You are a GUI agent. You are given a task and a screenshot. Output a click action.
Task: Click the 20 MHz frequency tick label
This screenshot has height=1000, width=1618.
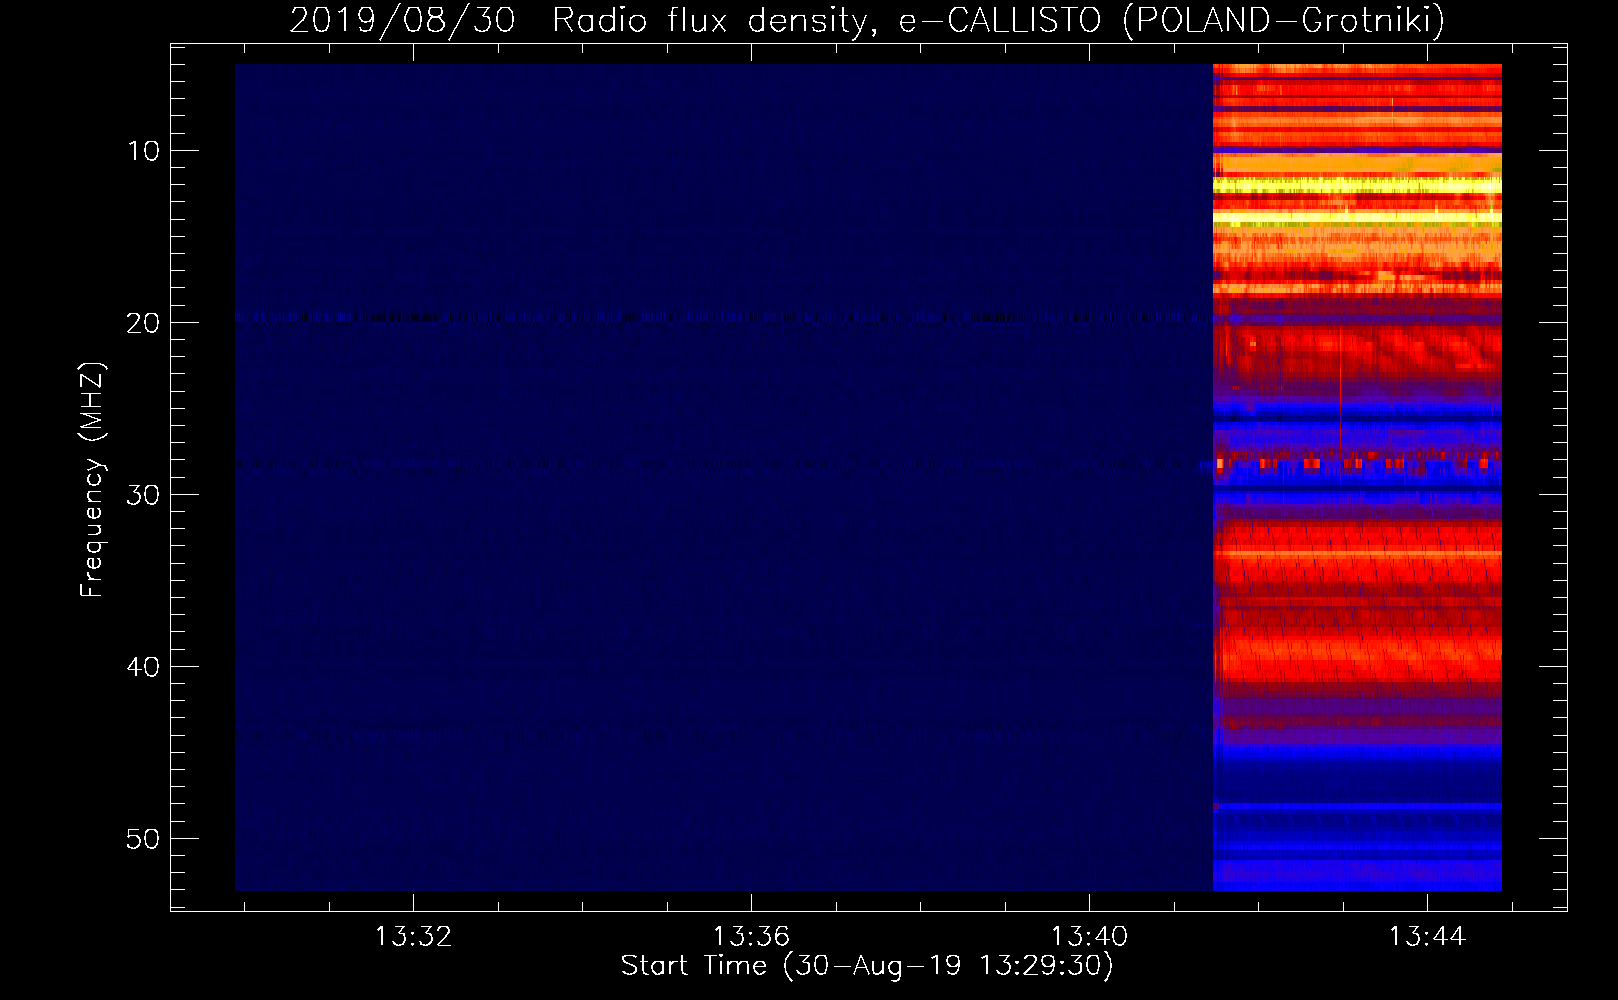[144, 323]
